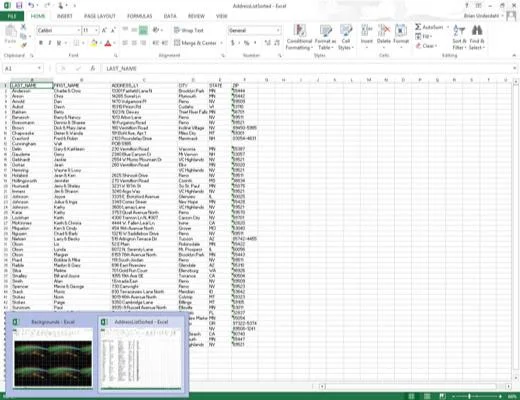This screenshot has width=520, height=400.
Task: Expand the Calibri font name dropdown
Action: 79,30
